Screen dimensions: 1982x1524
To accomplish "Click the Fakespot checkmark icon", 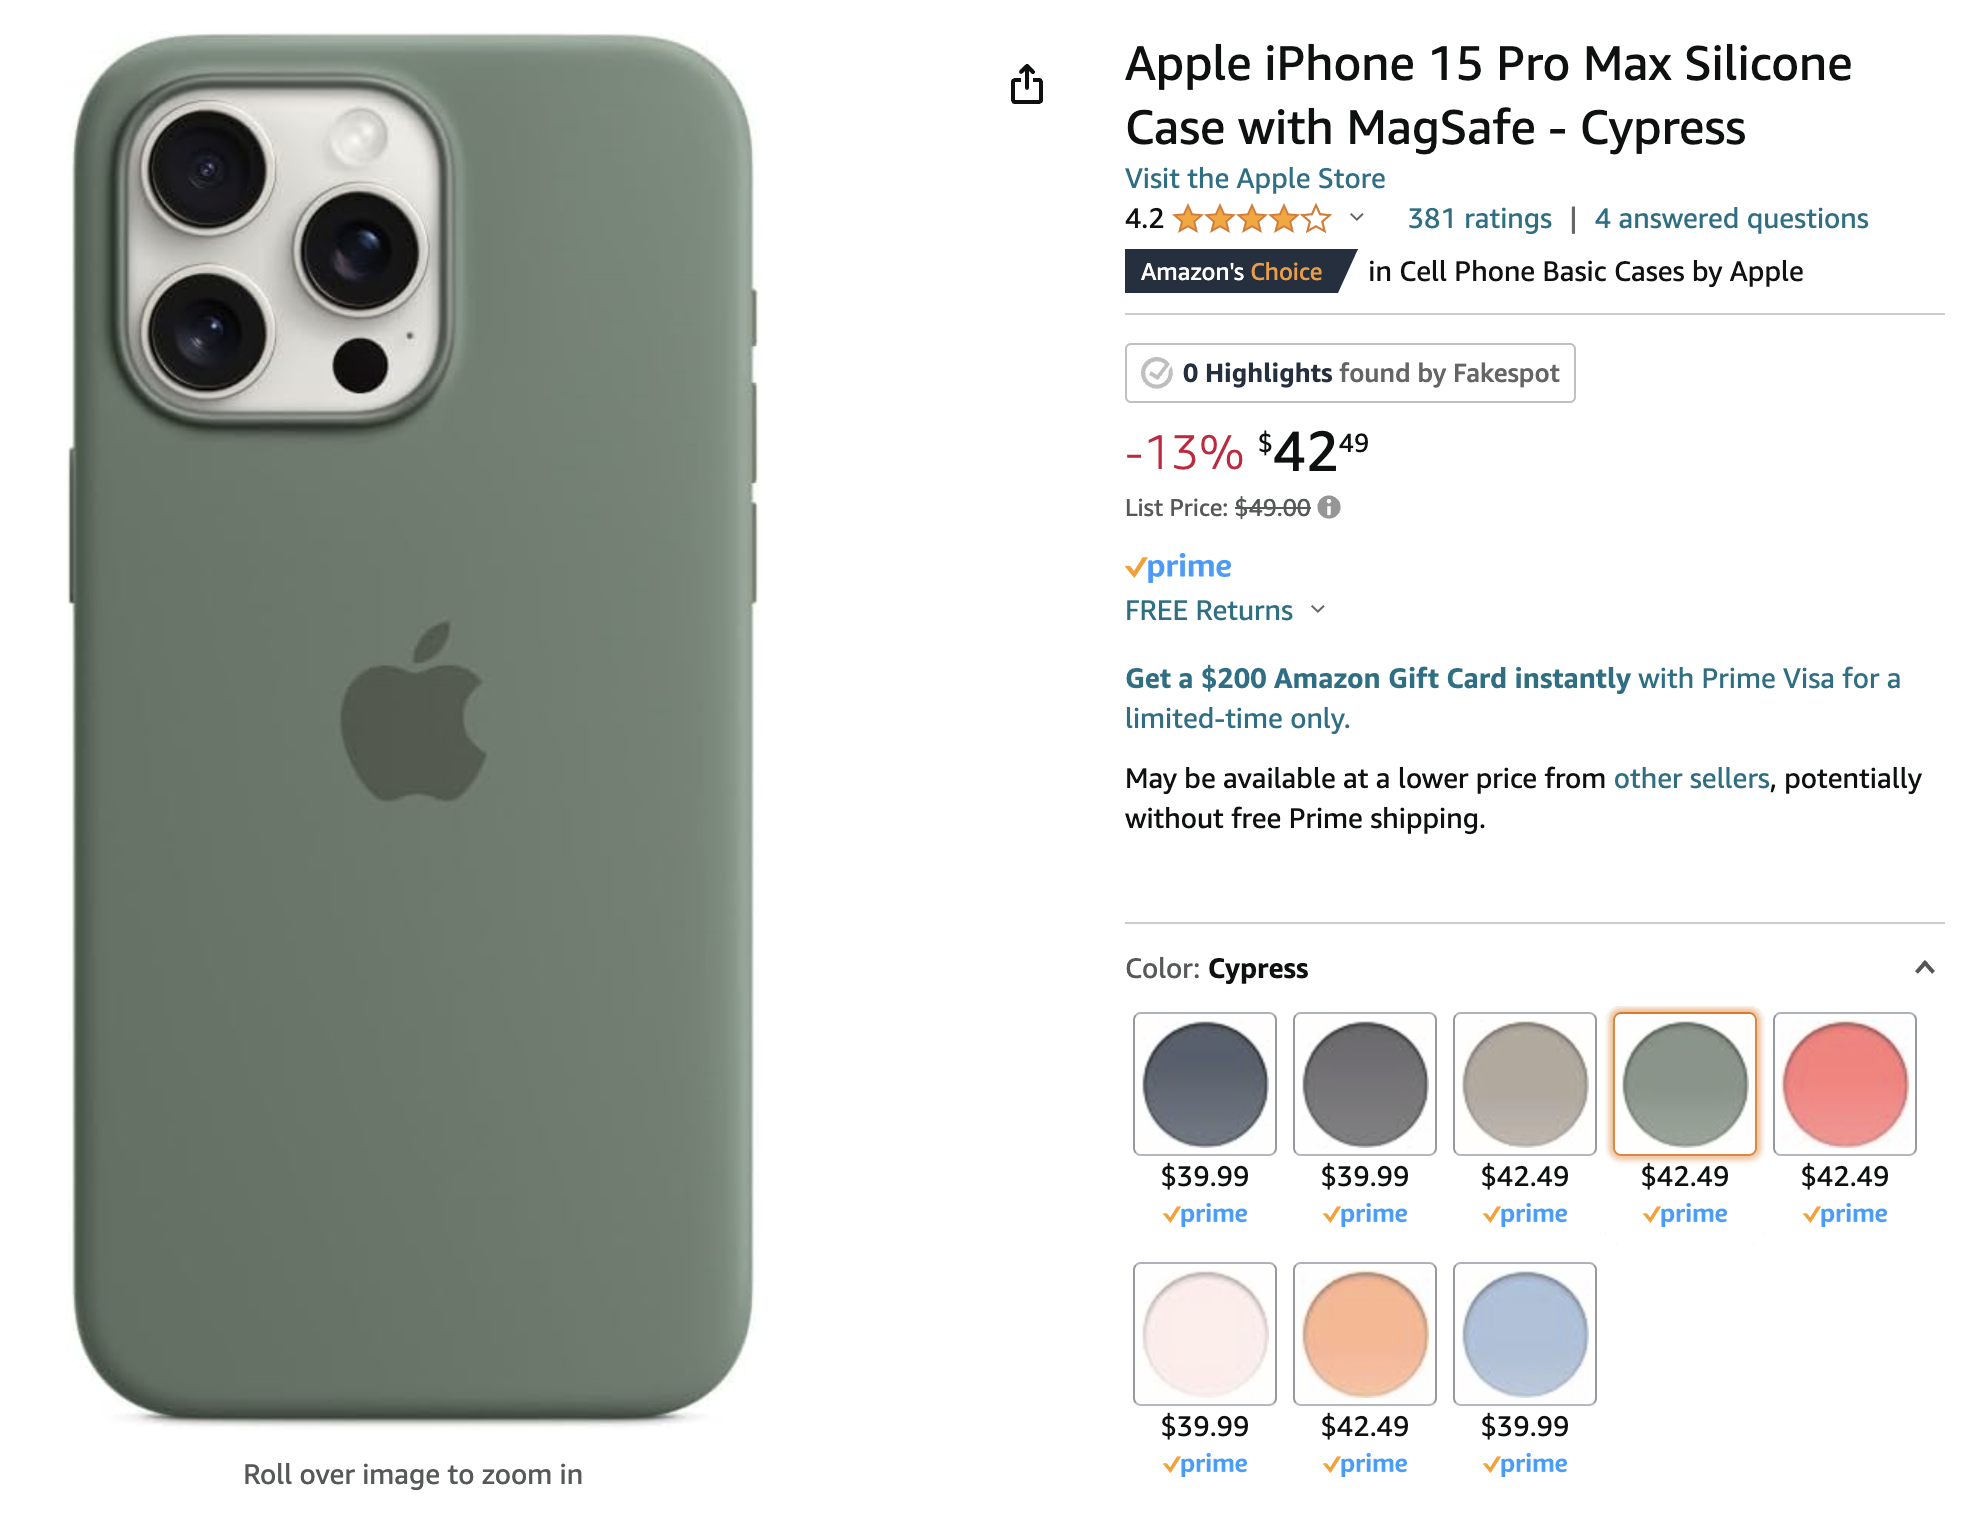I will (1157, 373).
